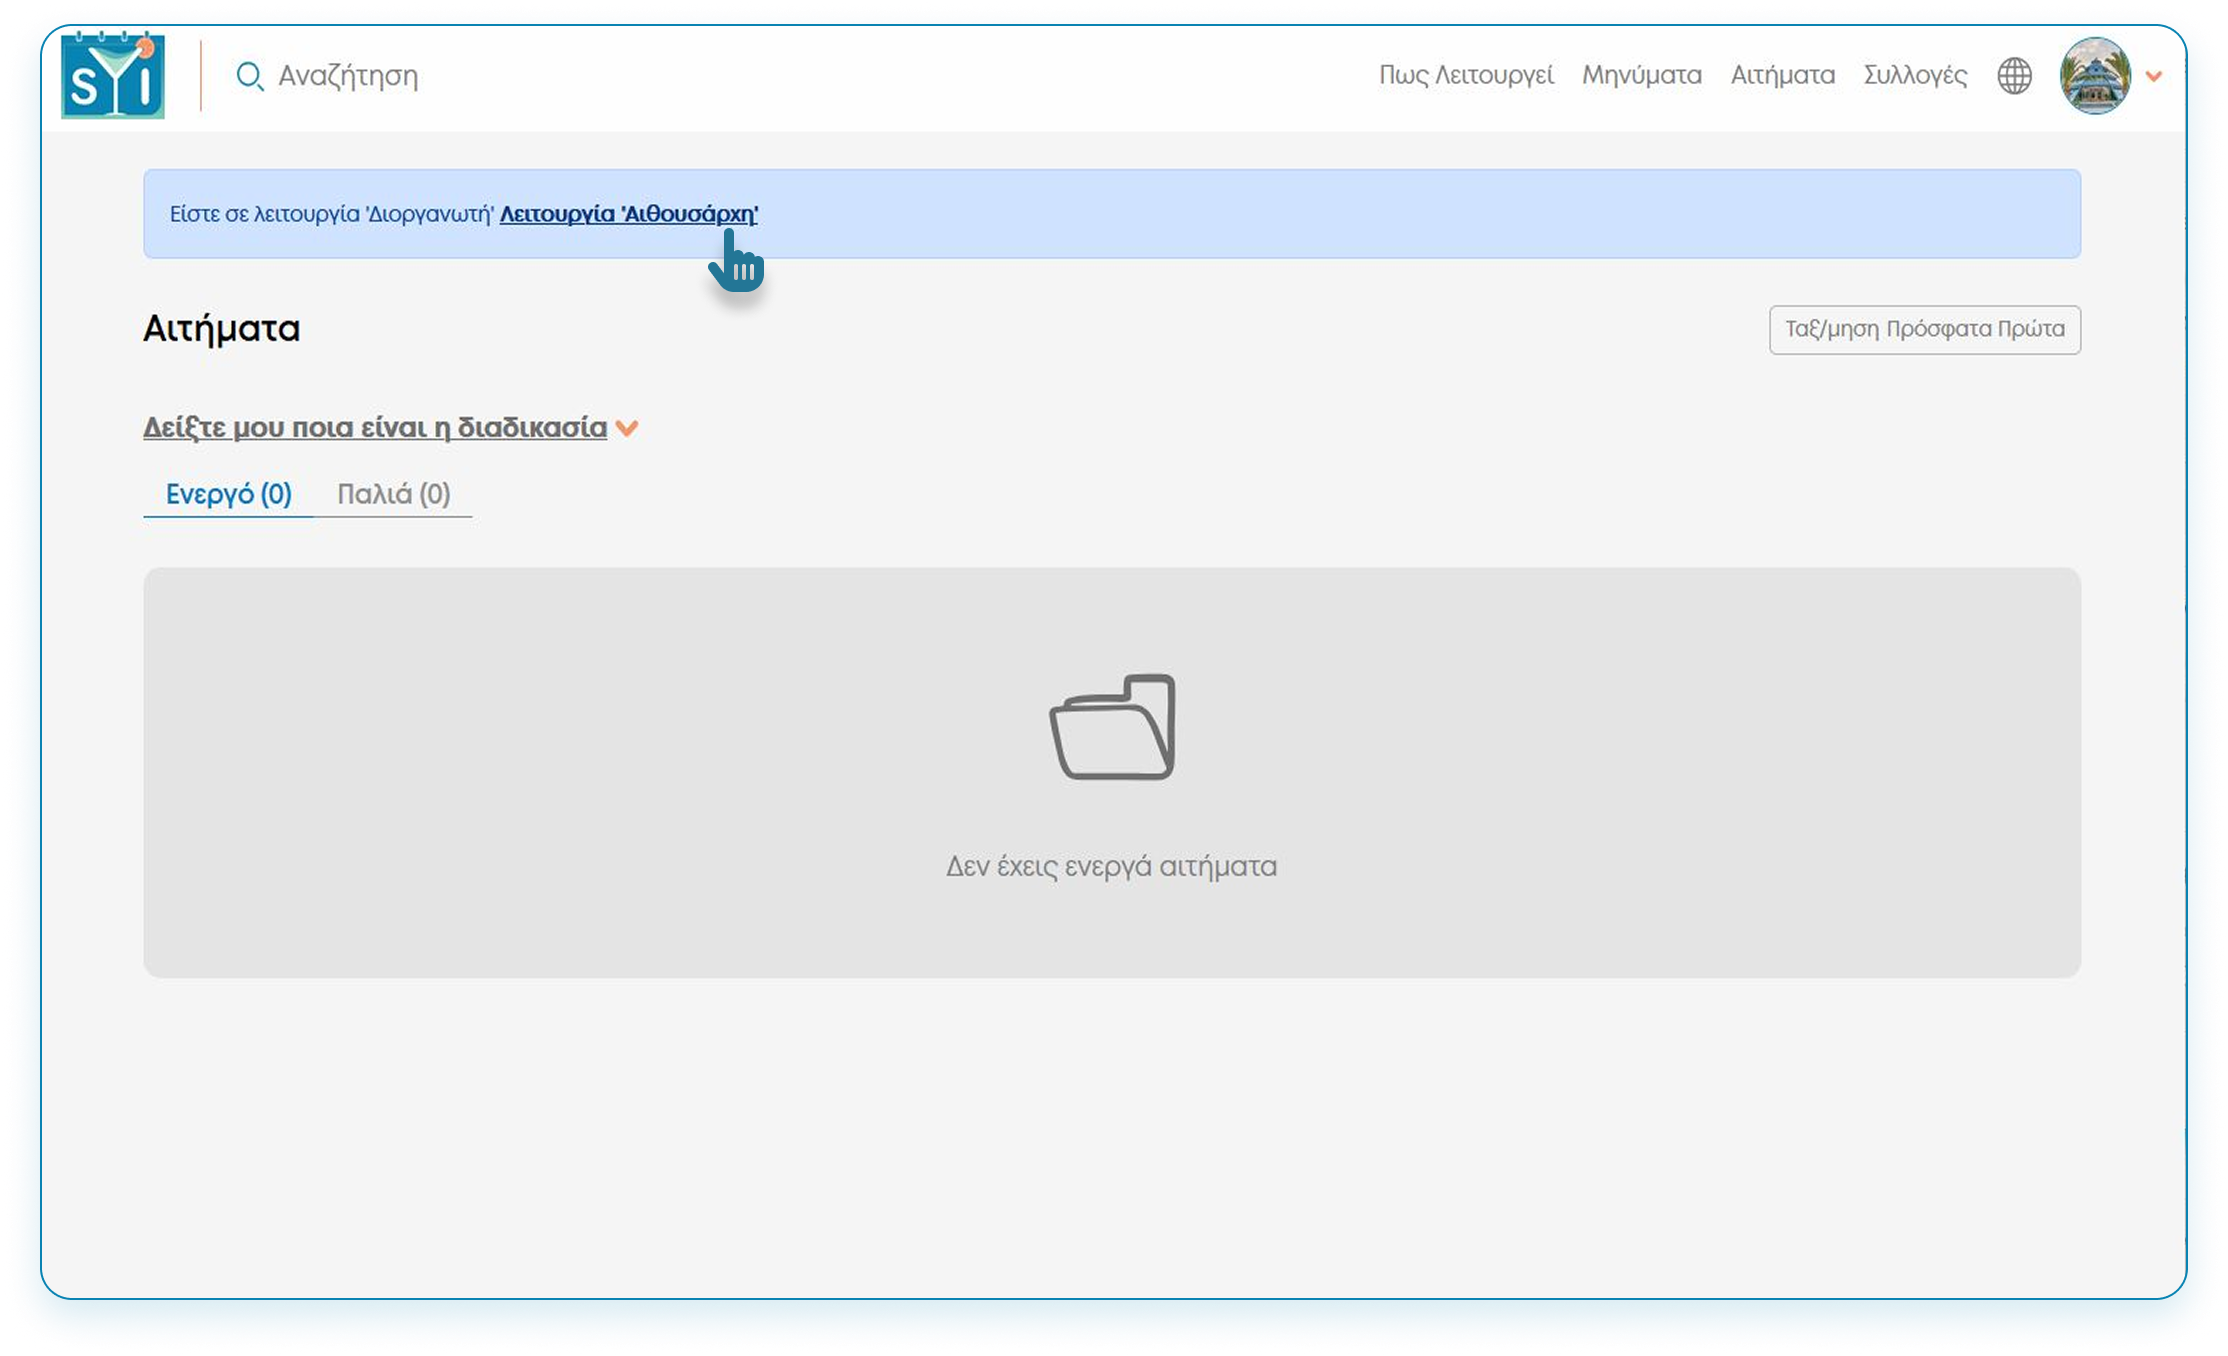
Task: Switch to Λειτουργία 'Αιθουσάρχη' mode
Action: pos(629,213)
